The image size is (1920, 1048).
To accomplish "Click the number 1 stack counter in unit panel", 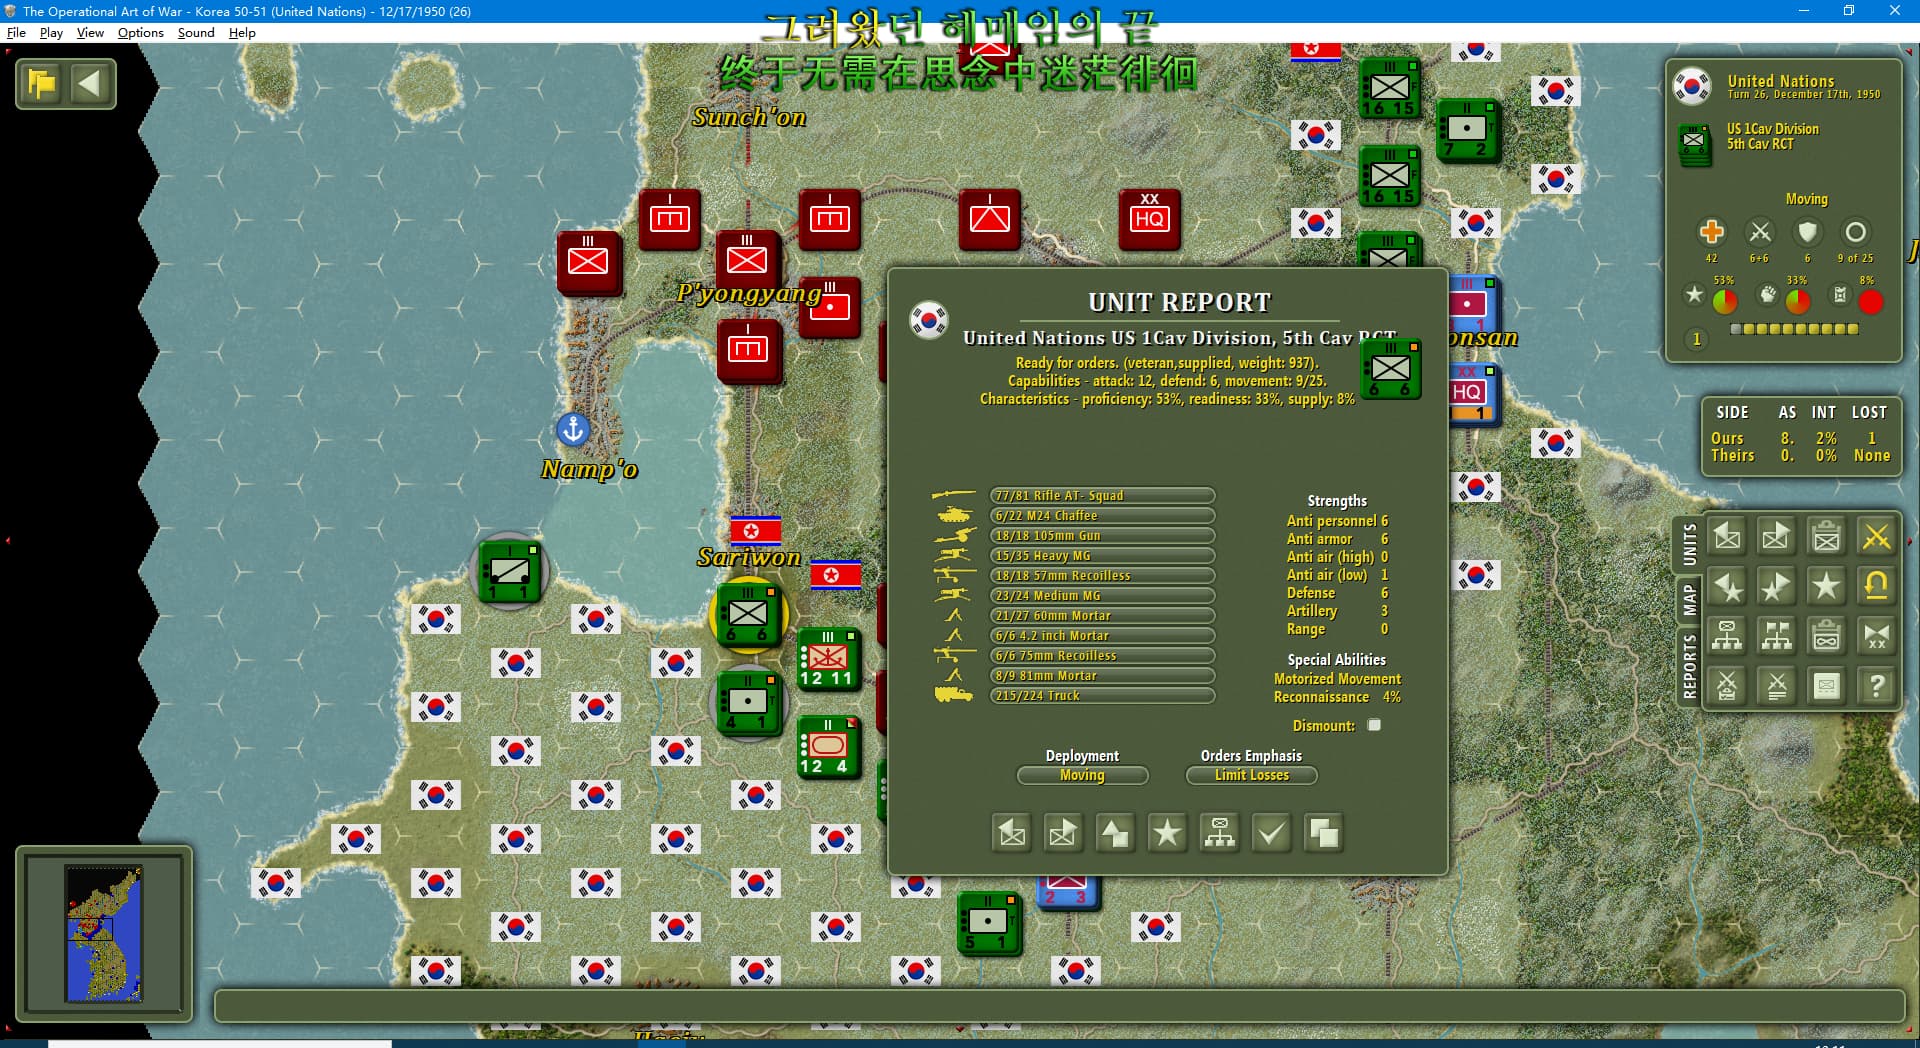I will tap(1696, 340).
